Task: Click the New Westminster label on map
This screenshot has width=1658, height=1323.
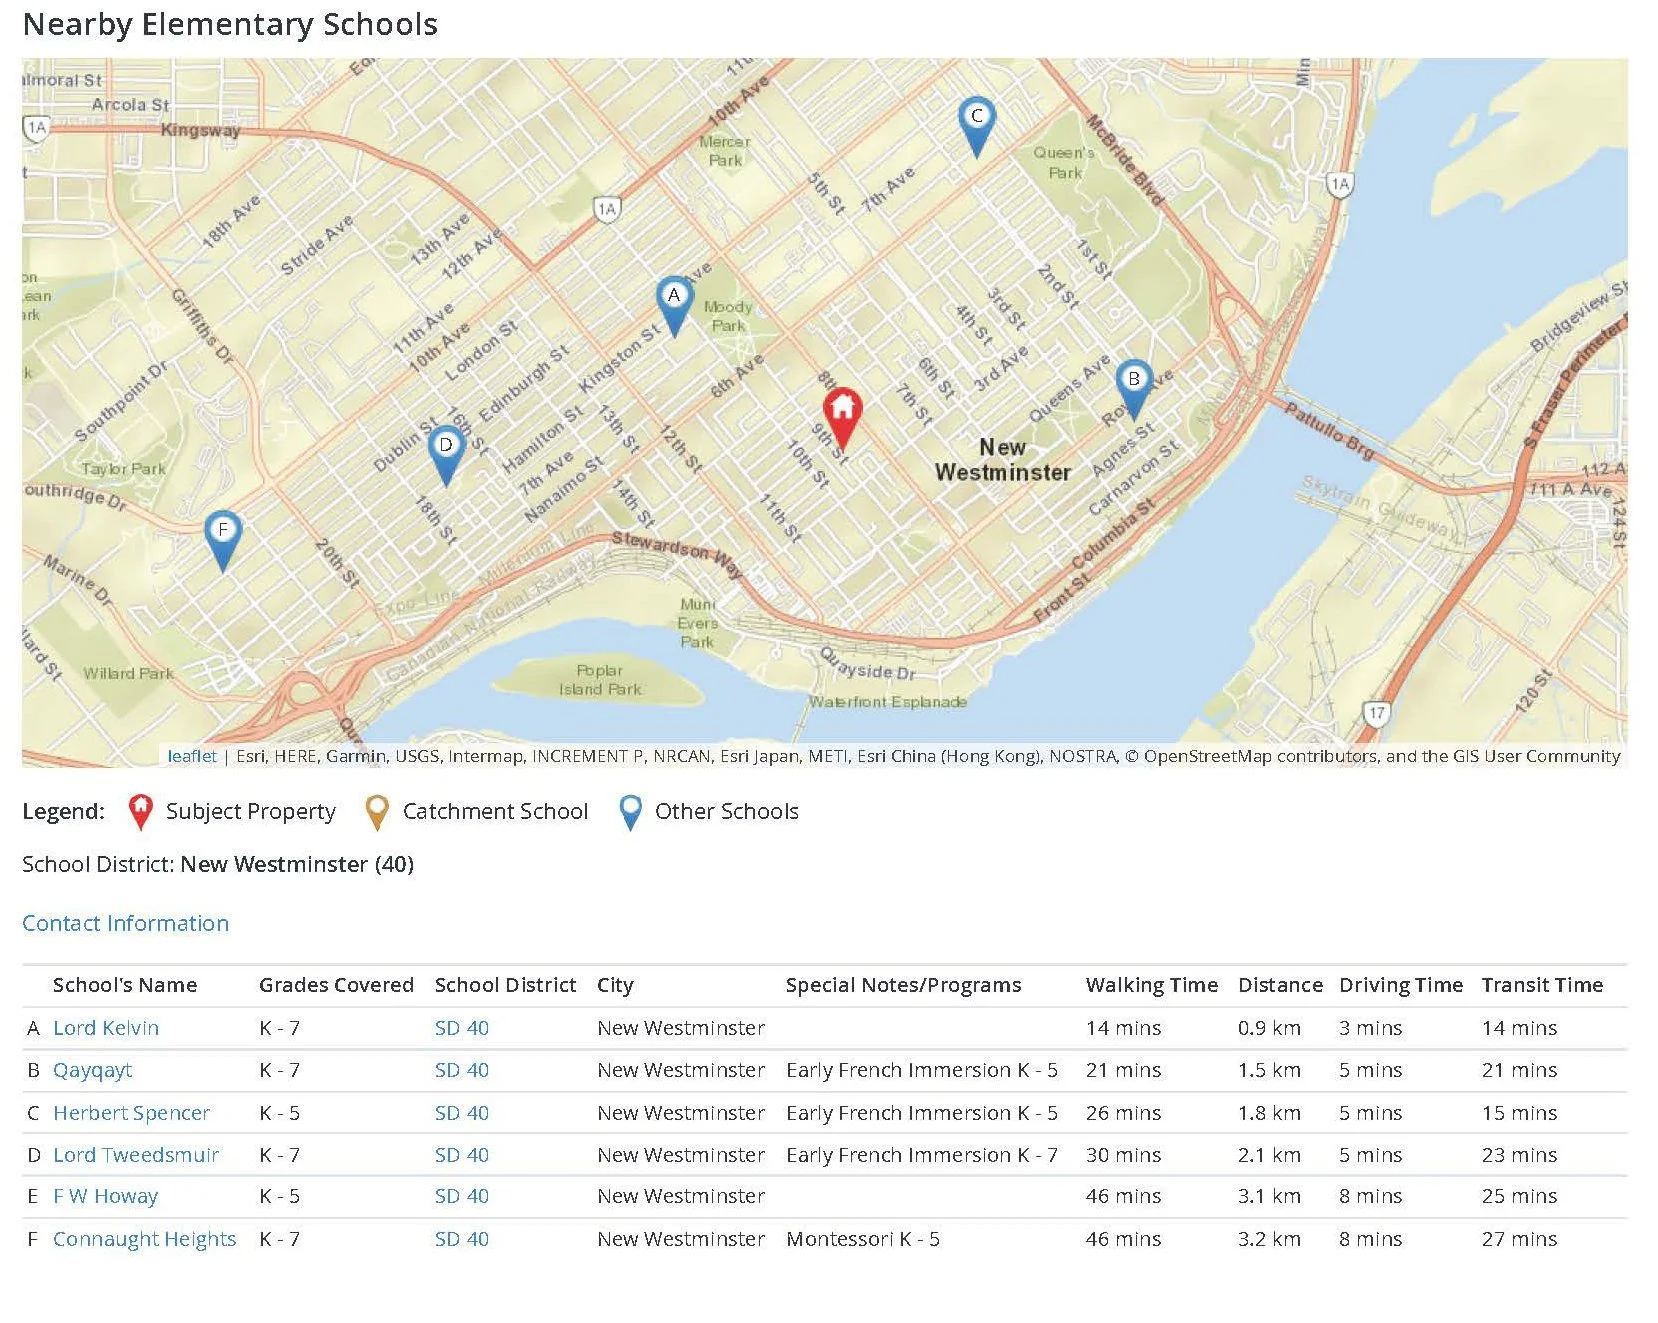Action: 1002,460
